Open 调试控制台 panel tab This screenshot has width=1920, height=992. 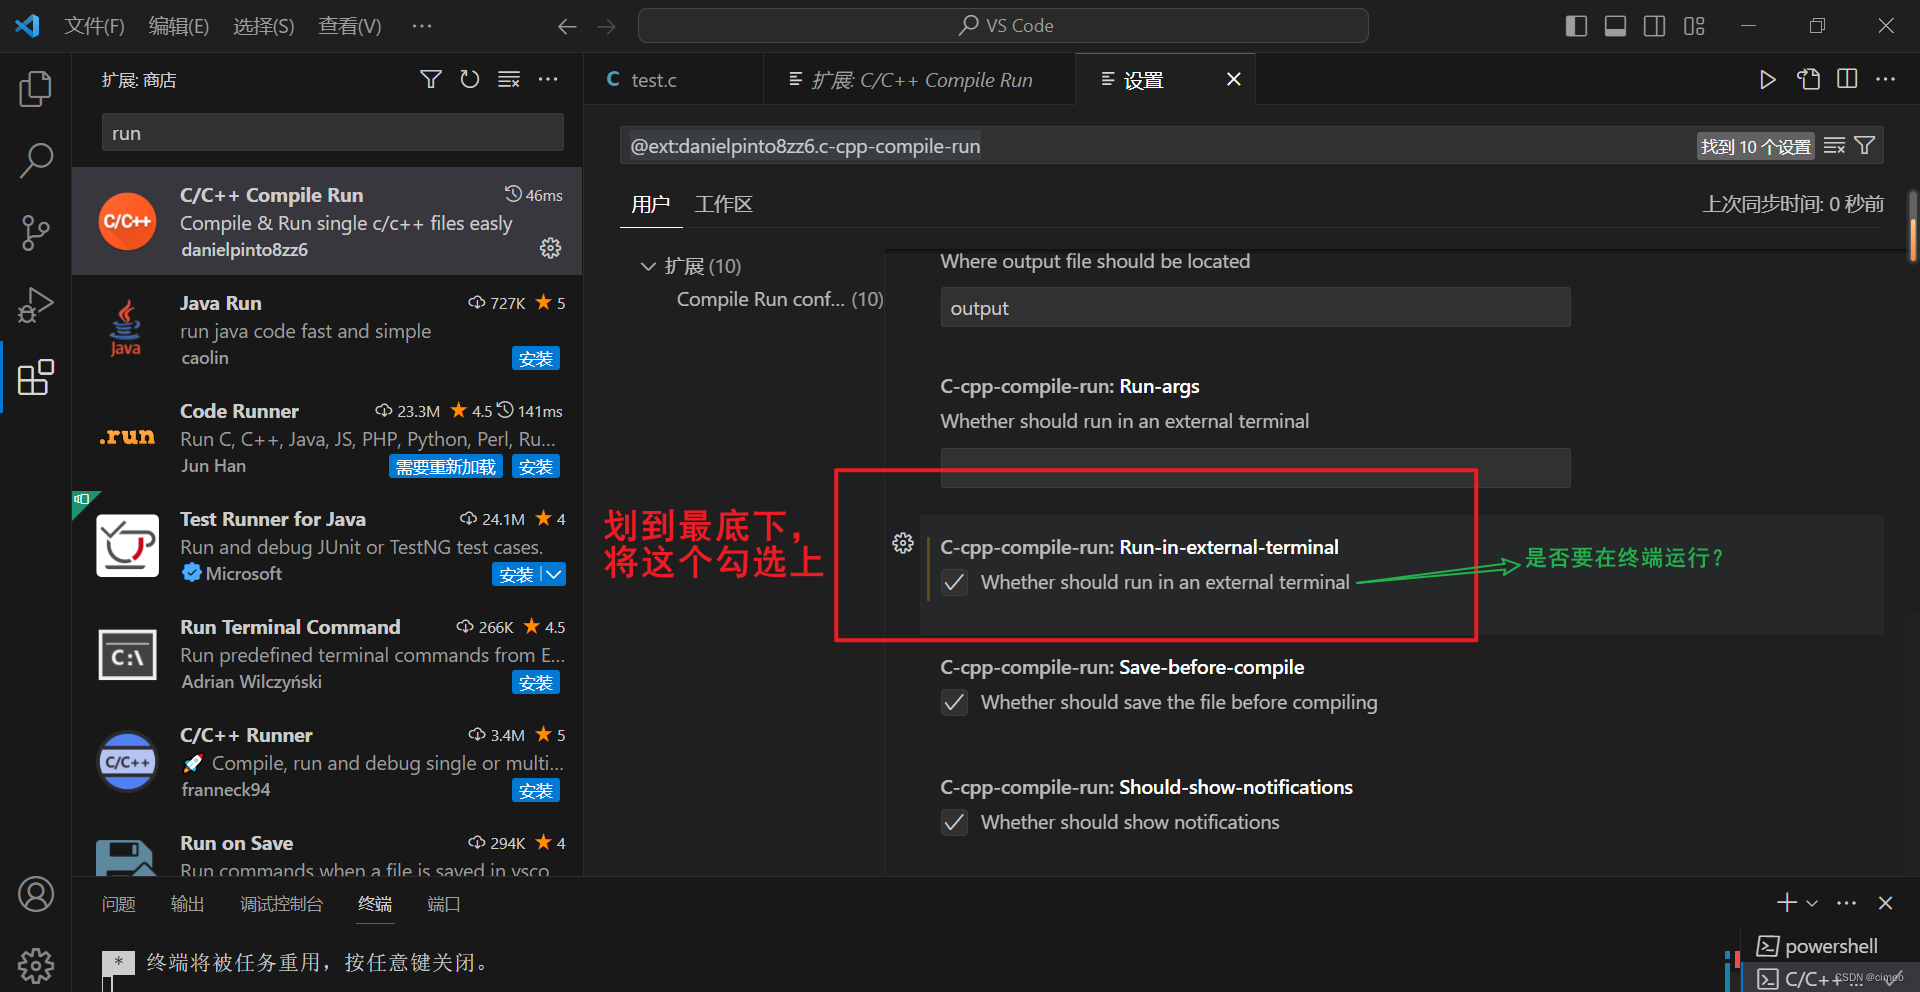282,904
